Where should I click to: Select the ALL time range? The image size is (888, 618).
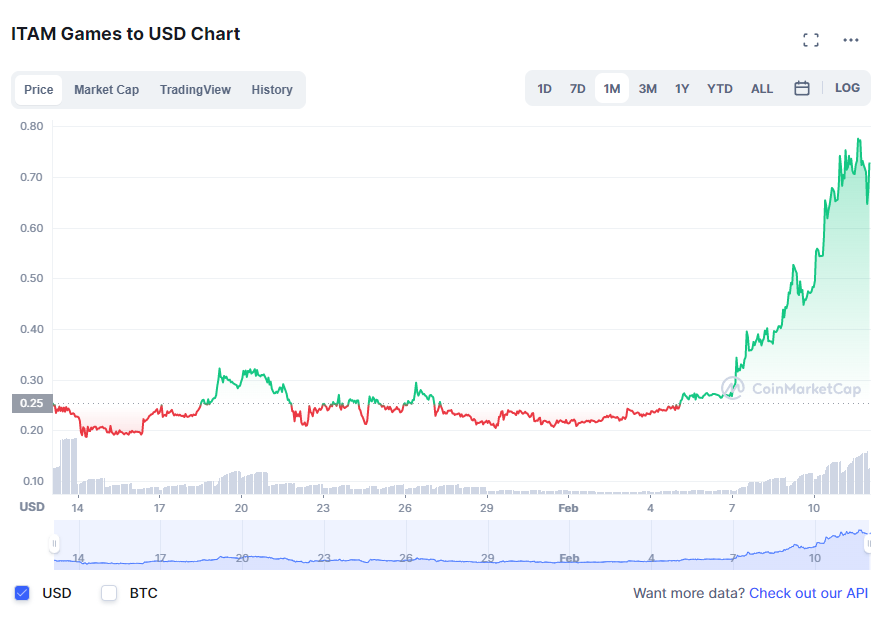[x=762, y=88]
